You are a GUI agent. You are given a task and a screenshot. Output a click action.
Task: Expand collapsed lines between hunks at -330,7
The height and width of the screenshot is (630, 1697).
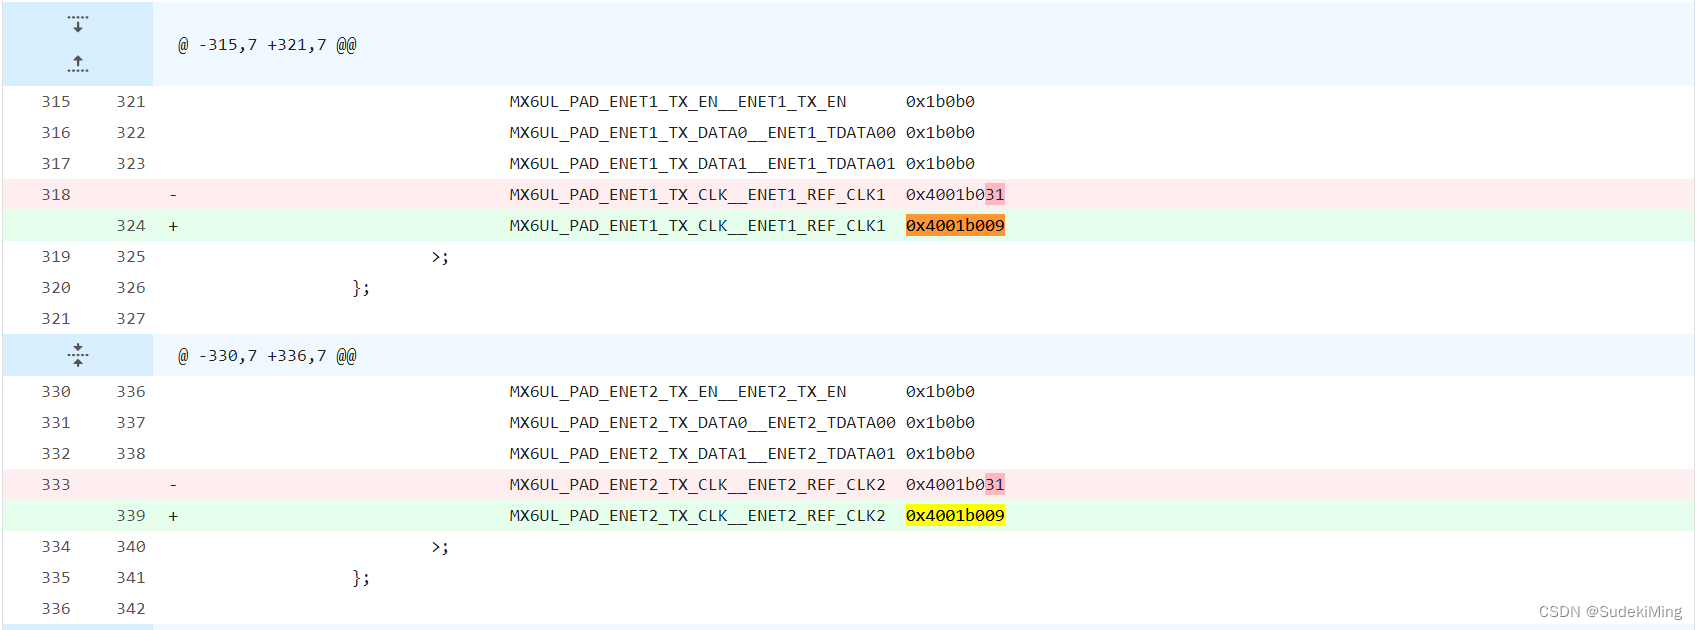pyautogui.click(x=78, y=355)
